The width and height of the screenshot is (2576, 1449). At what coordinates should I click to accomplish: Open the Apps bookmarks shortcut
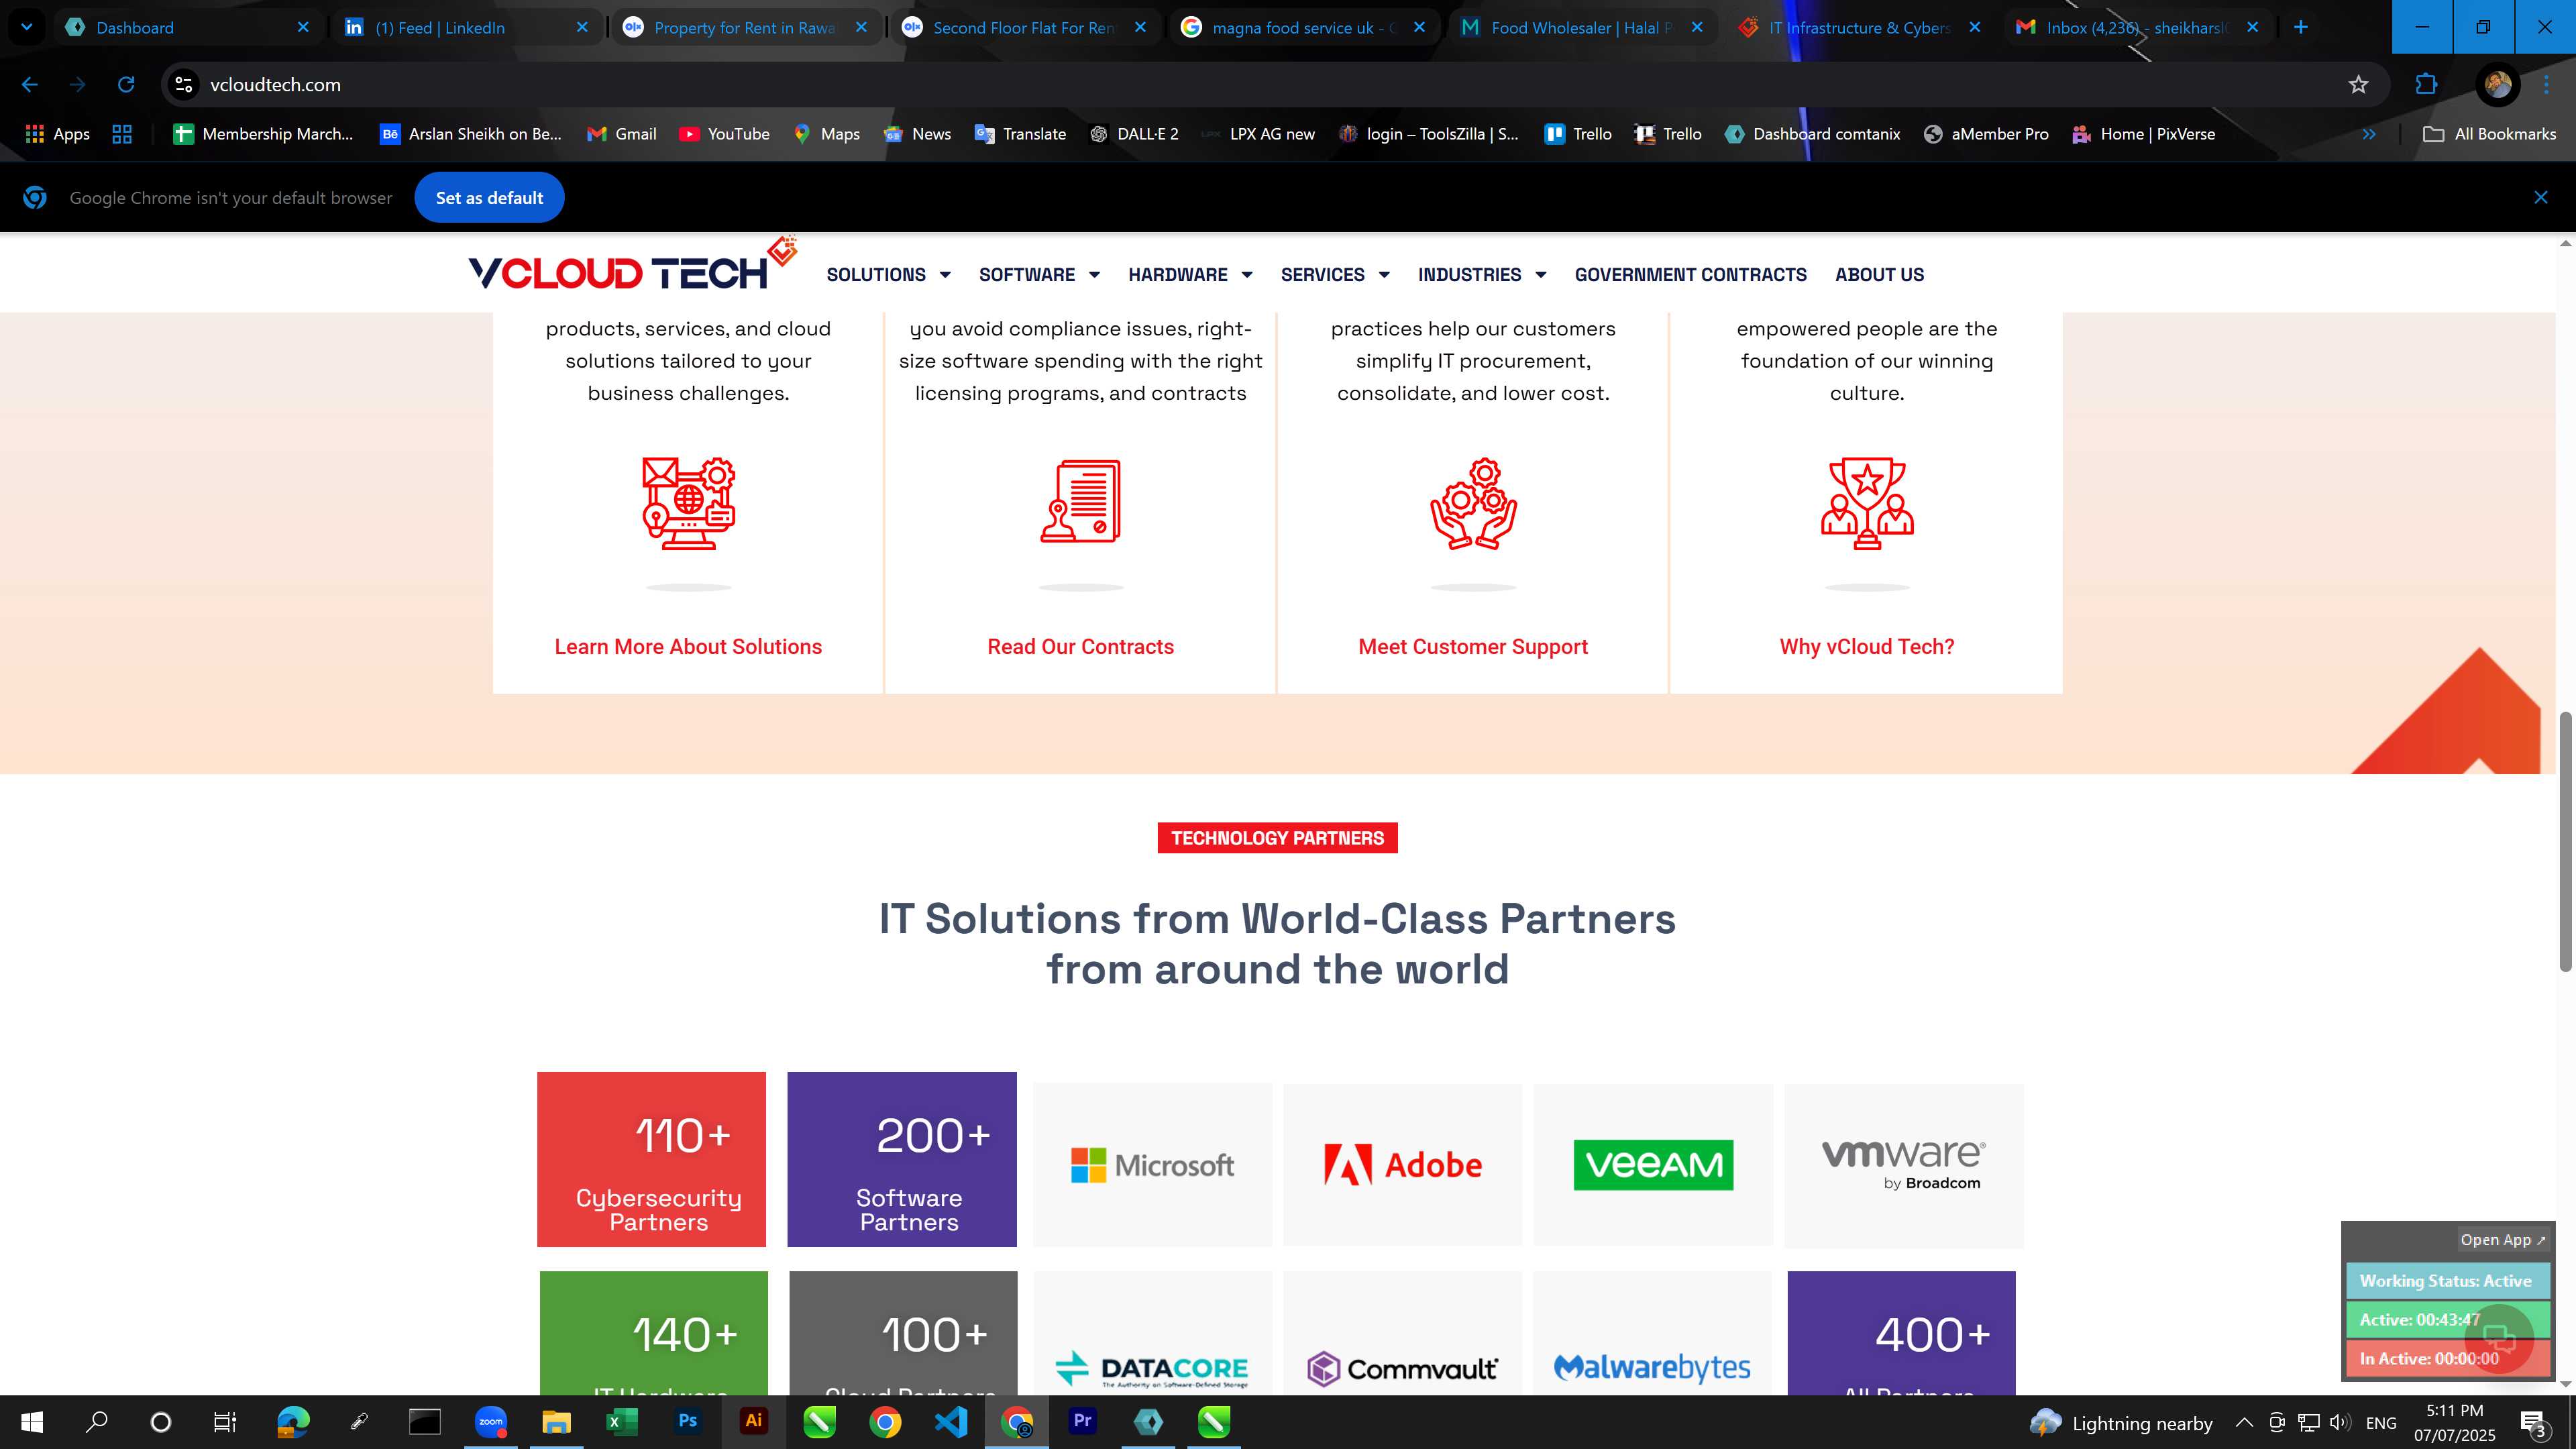click(x=57, y=134)
